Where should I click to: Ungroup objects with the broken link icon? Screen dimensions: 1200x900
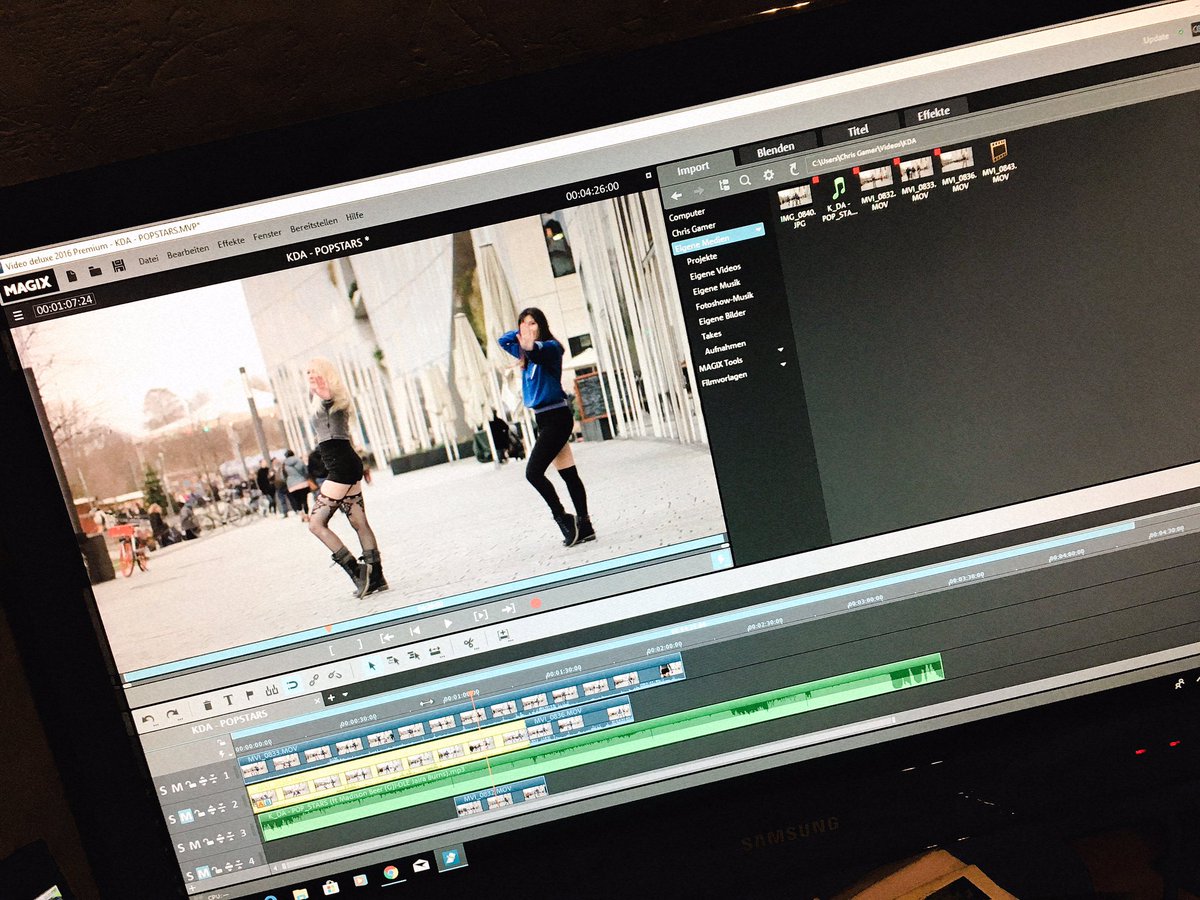[335, 674]
